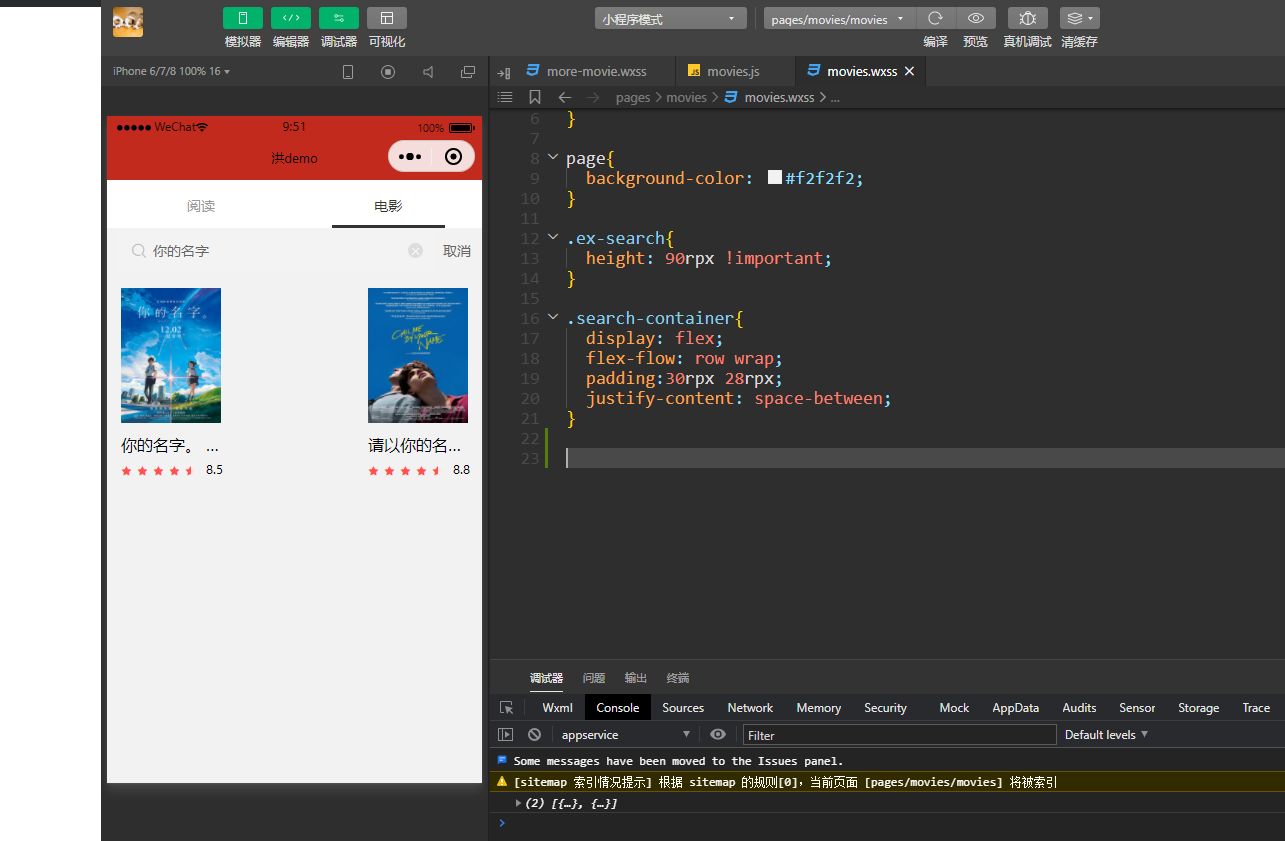Click the mini program menu dots button

pyautogui.click(x=409, y=157)
